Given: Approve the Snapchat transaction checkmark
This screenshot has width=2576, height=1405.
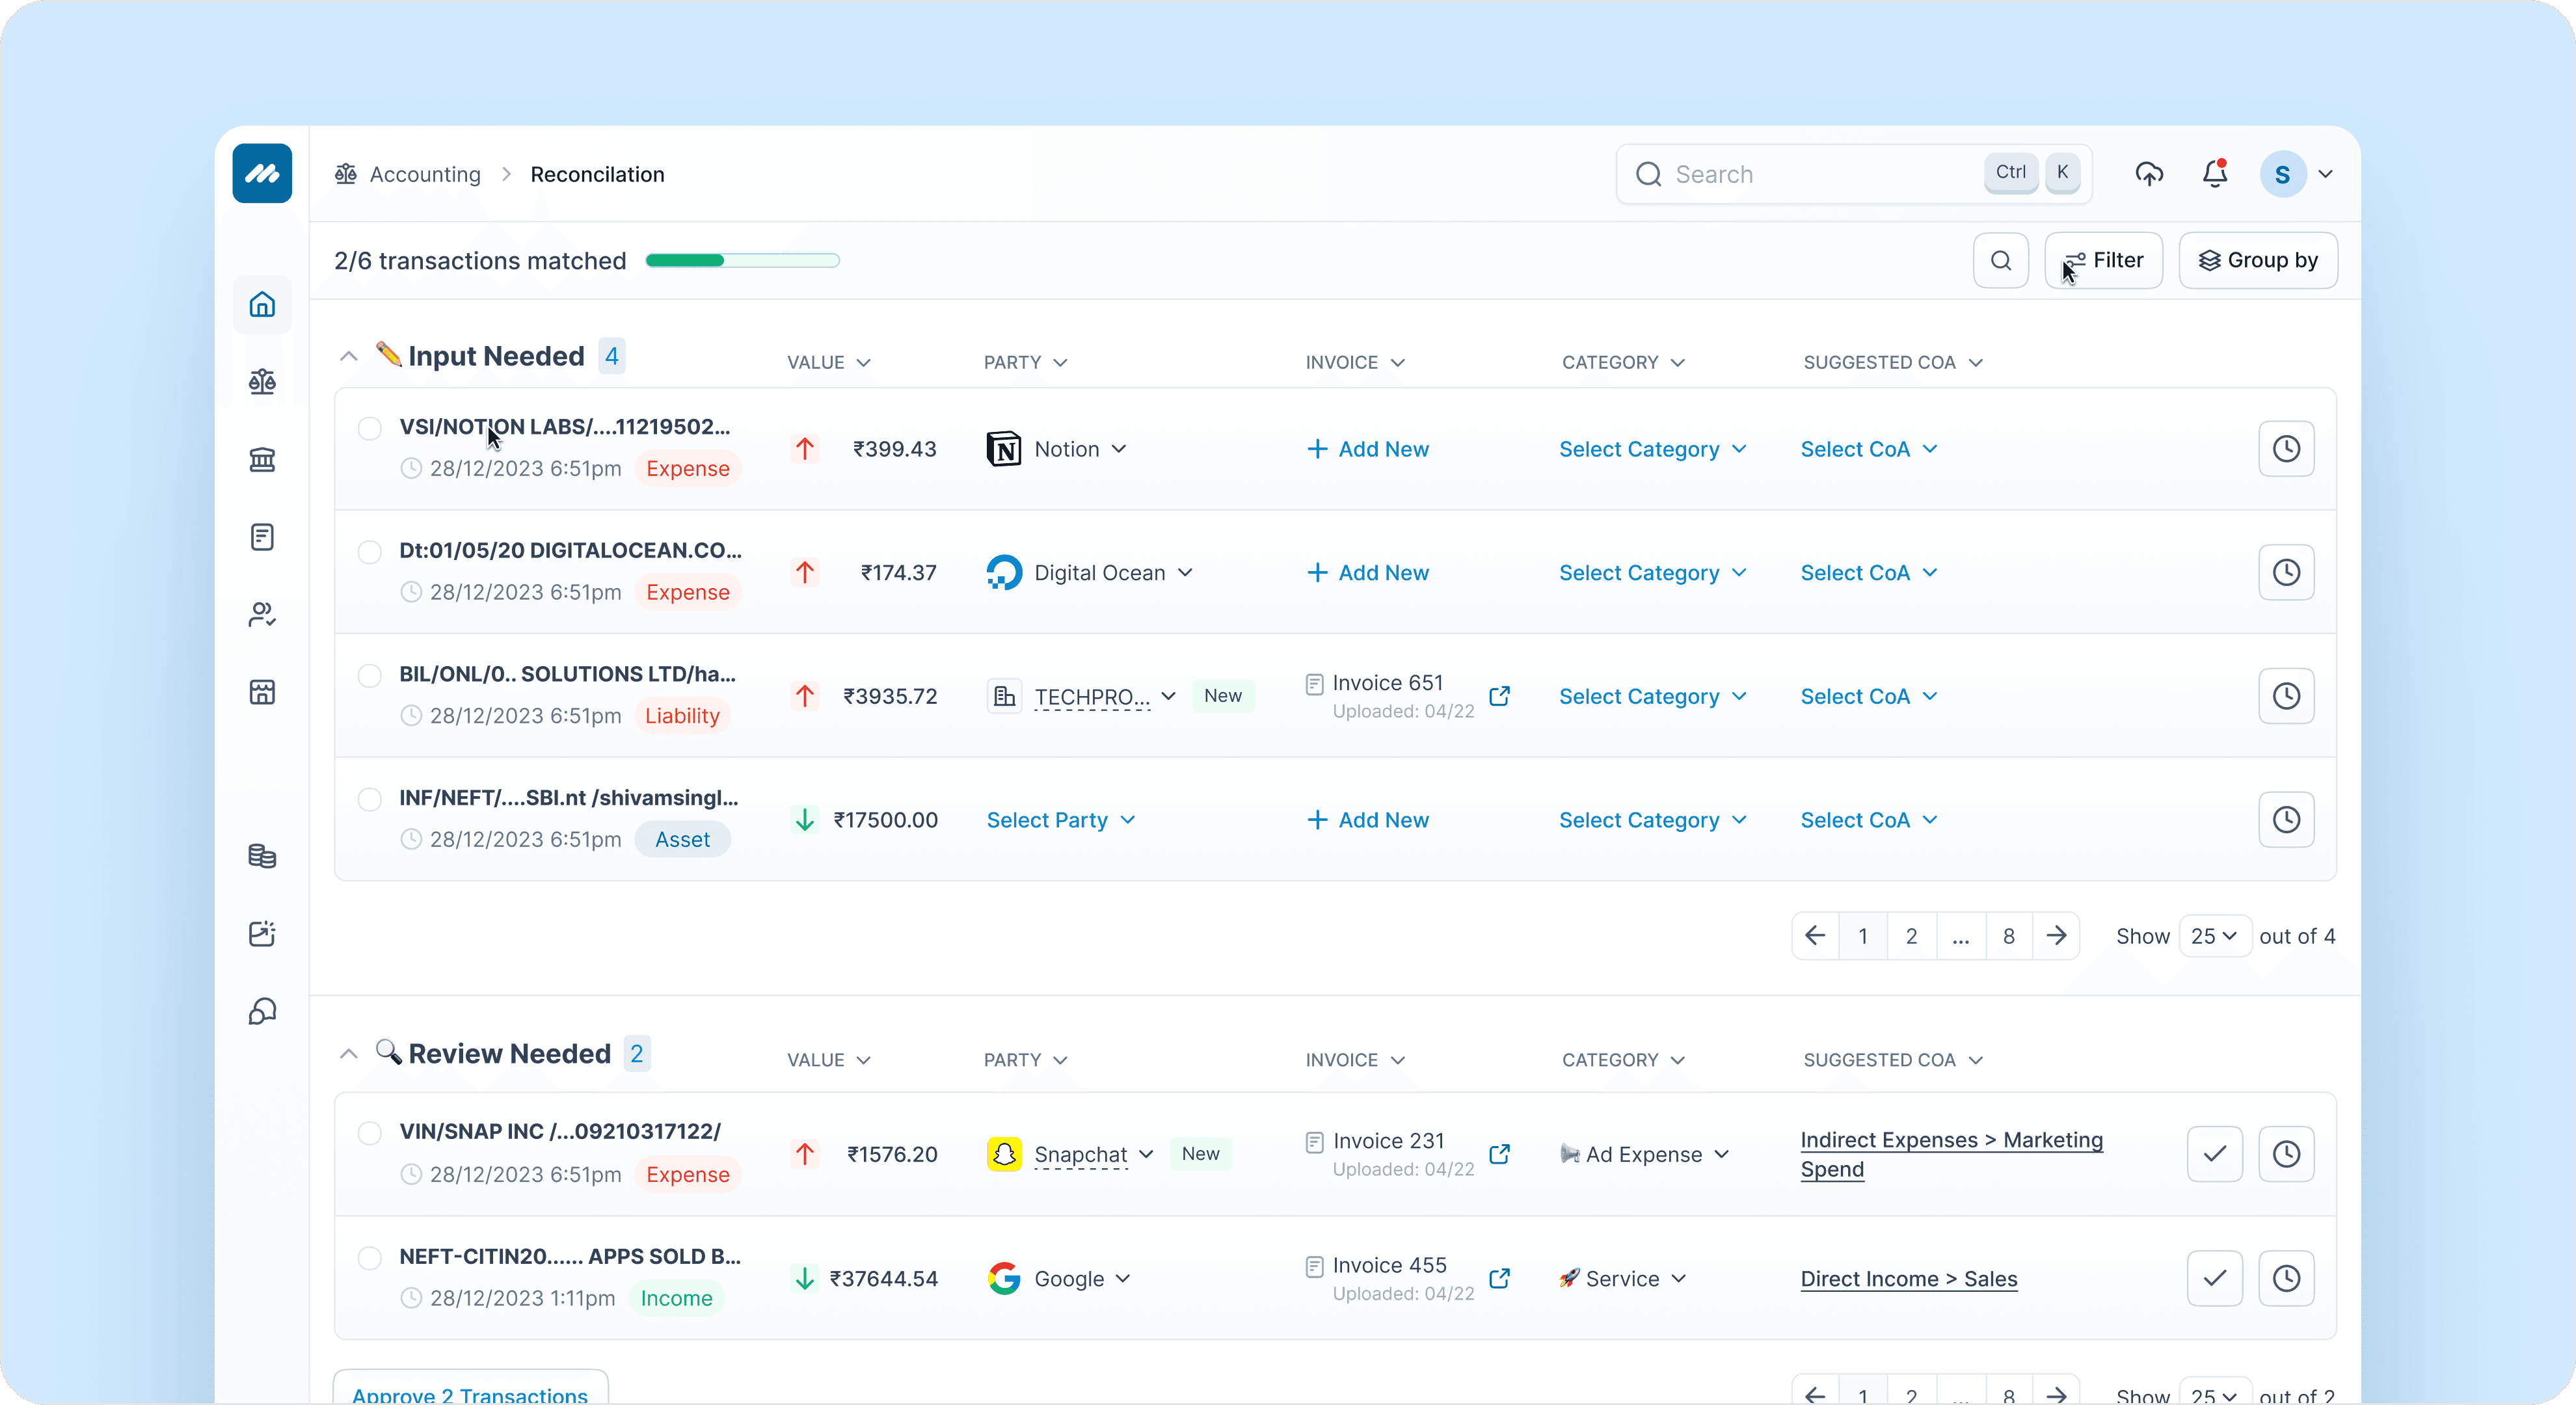Looking at the screenshot, I should pyautogui.click(x=2214, y=1154).
